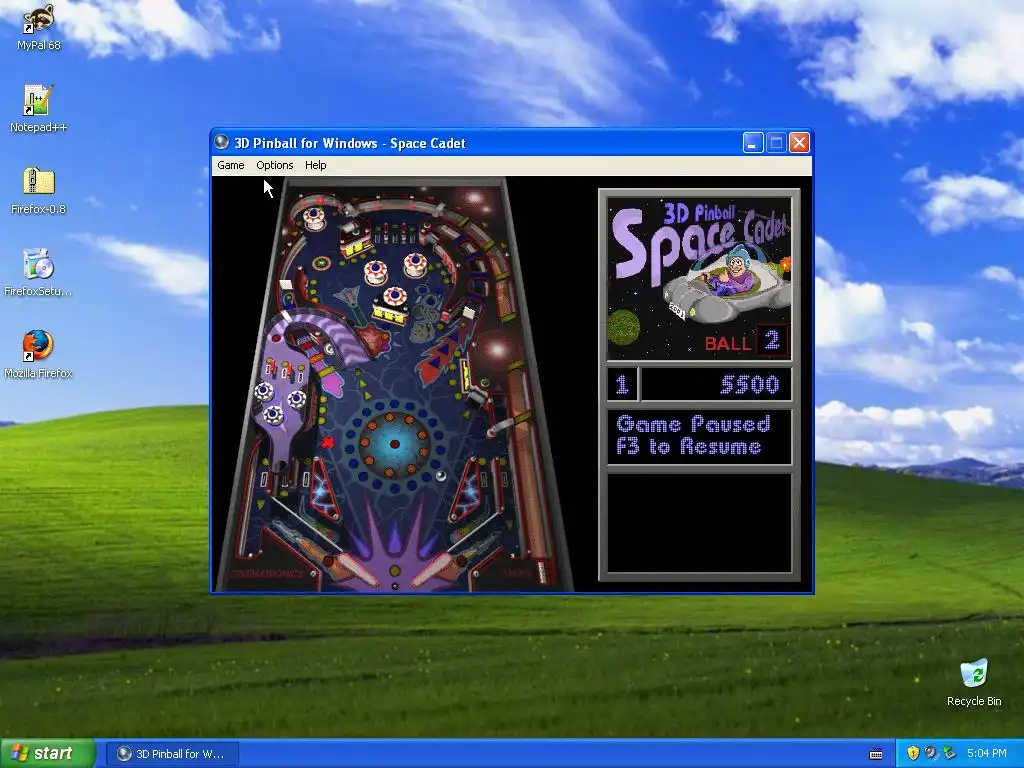Open the Help menu in Pinball
Viewport: 1024px width, 768px height.
315,165
